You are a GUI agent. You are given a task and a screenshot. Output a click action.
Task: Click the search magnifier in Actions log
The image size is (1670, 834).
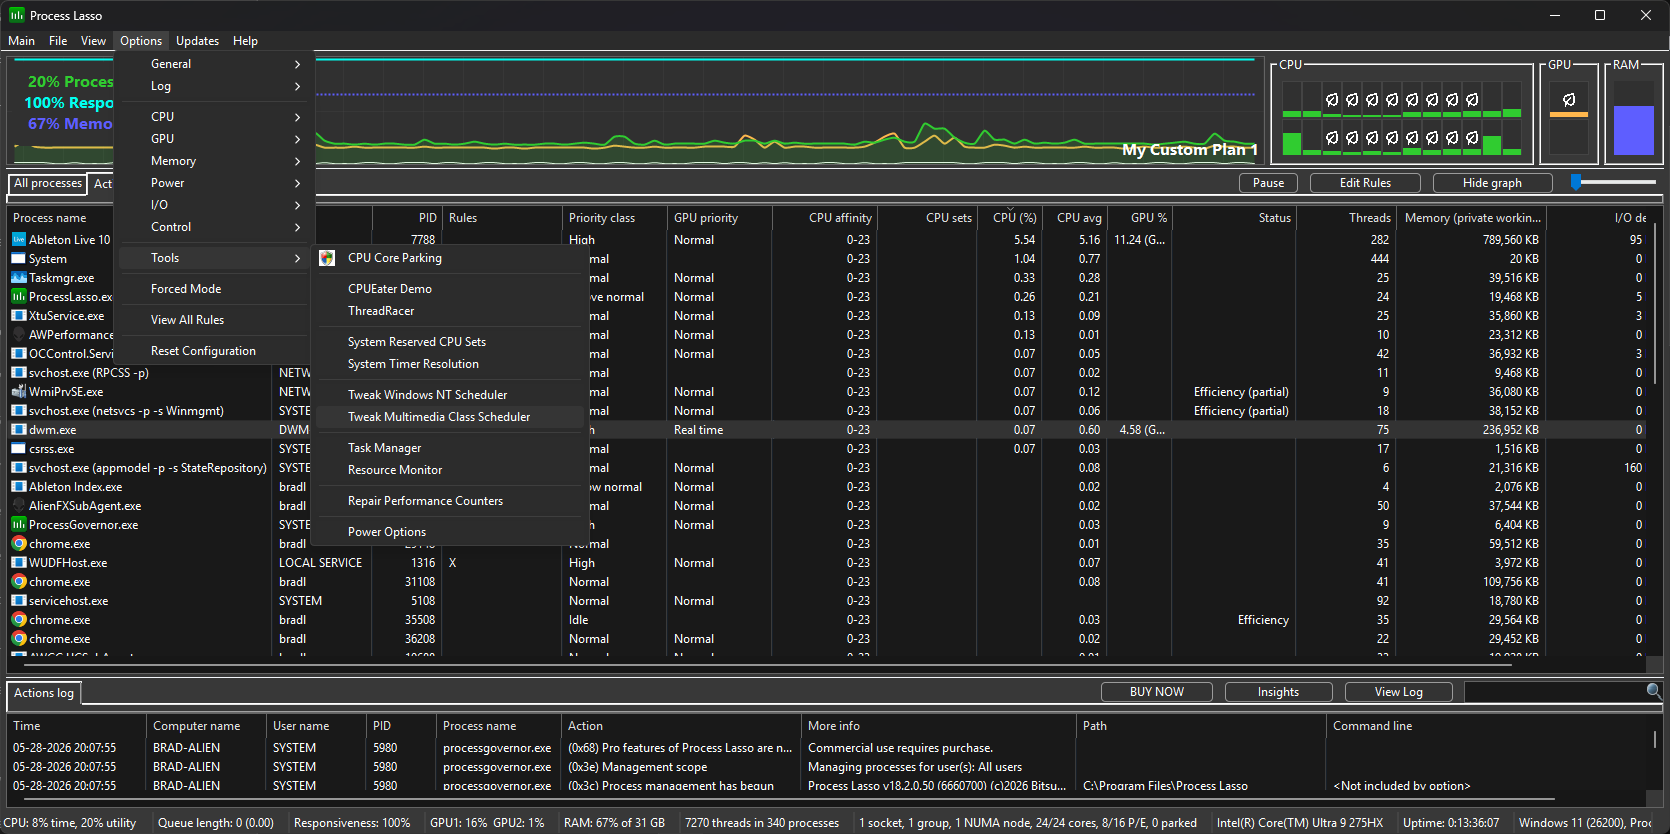tap(1653, 691)
